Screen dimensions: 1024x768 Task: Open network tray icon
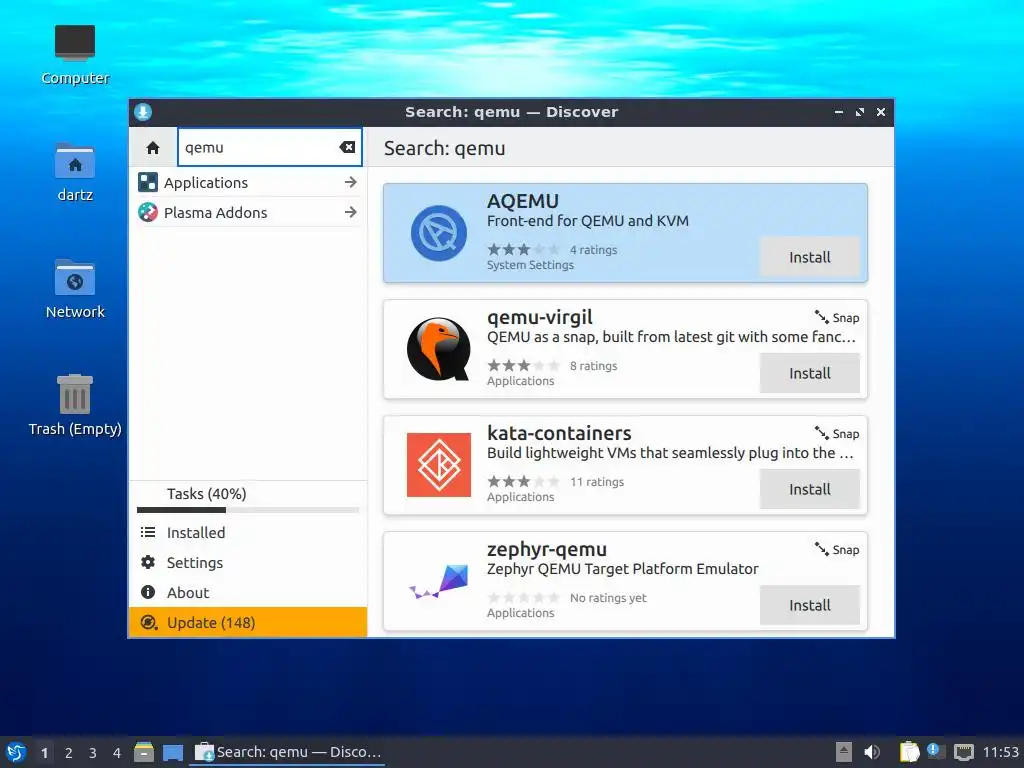click(964, 752)
